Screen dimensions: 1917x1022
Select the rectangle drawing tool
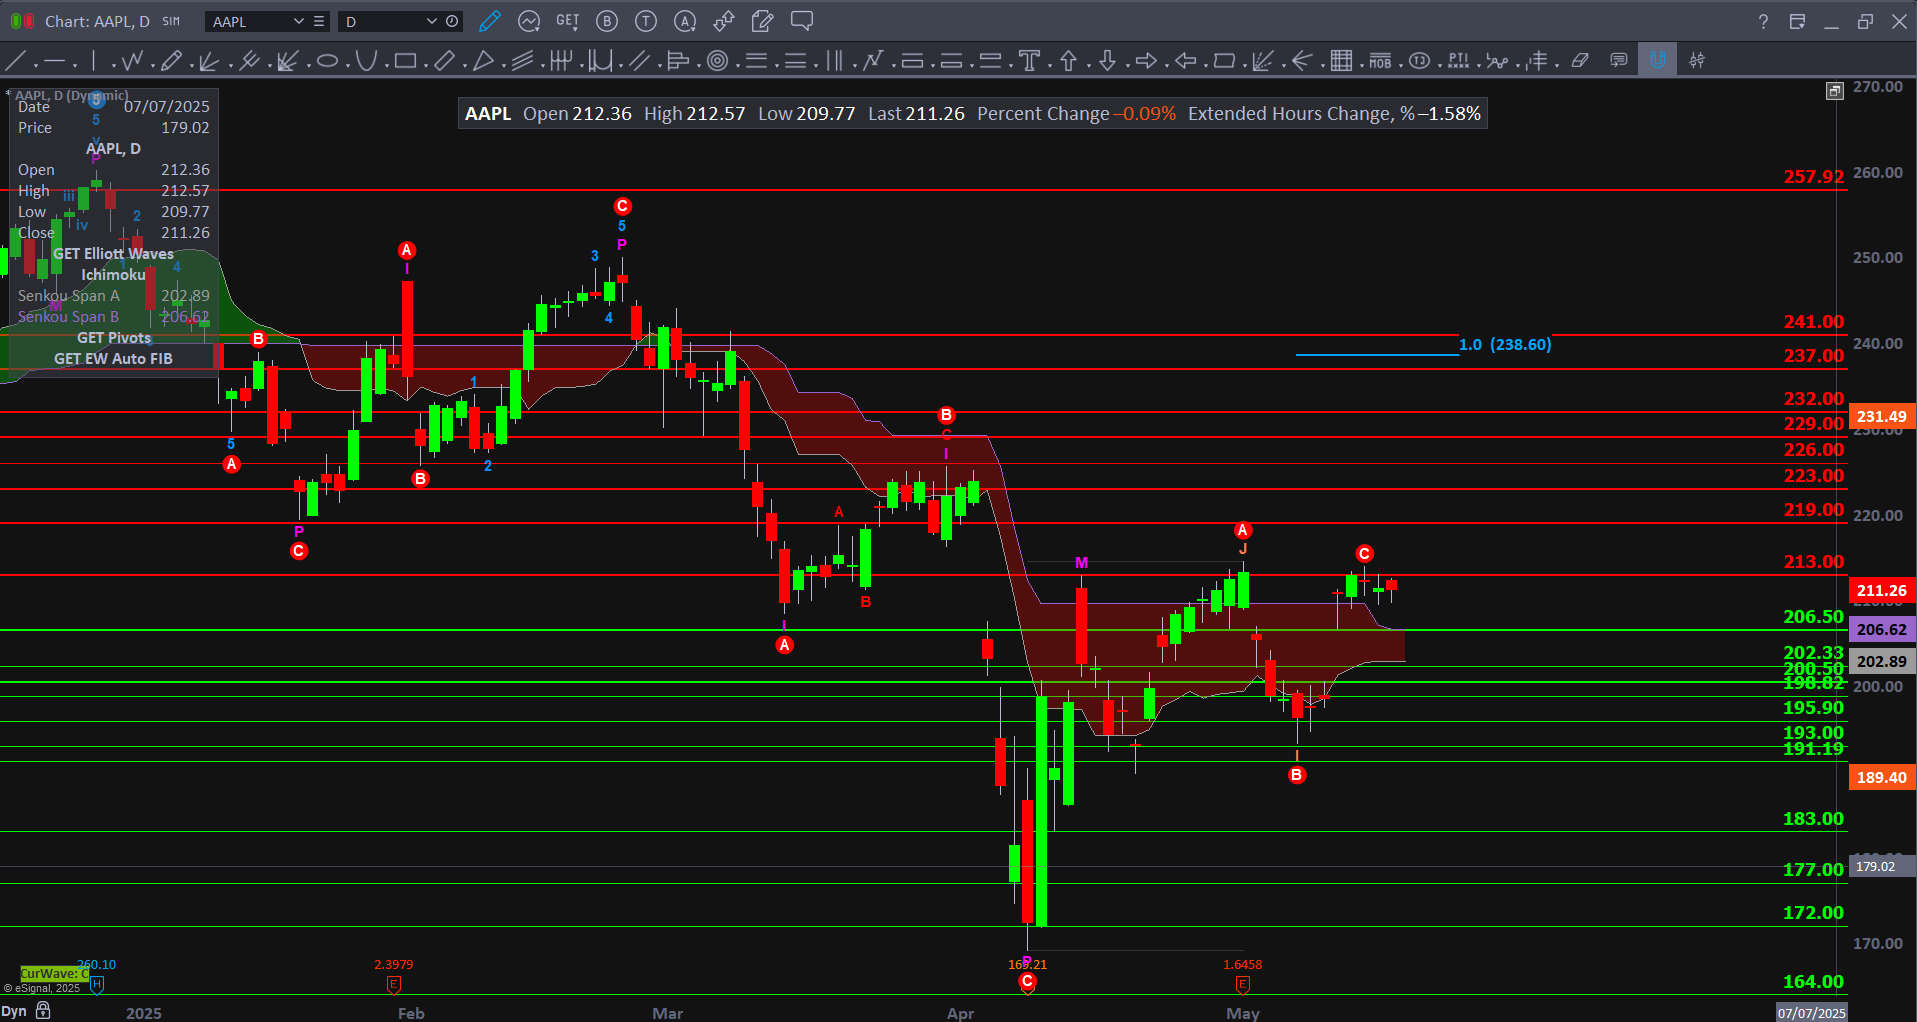(405, 61)
